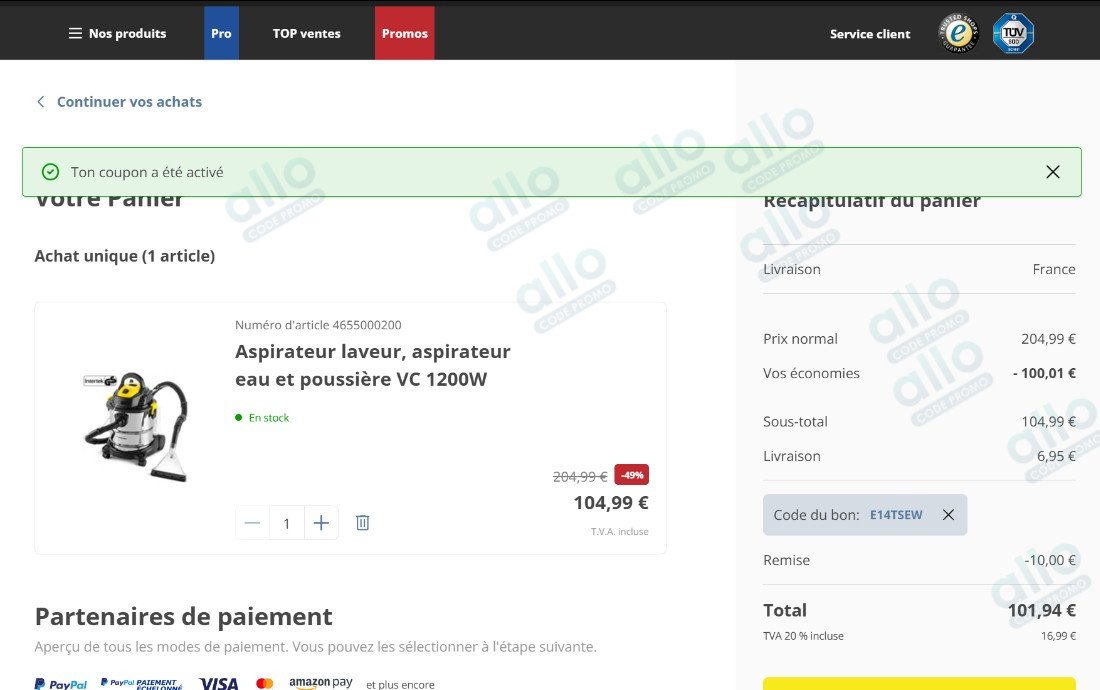Click the back chevron beside Continuer vos achats
This screenshot has height=690, width=1100.
[41, 102]
